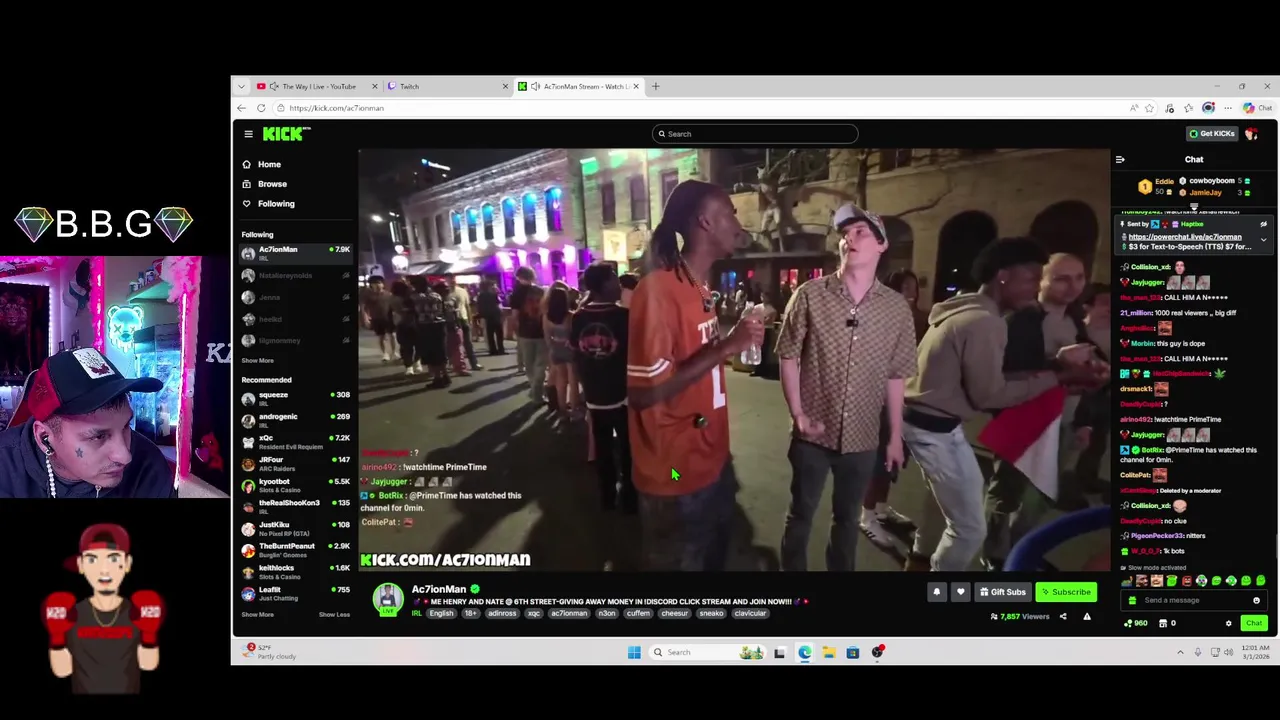Screen dimensions: 1280x720
Task: Select the clavicular tag
Action: point(749,614)
